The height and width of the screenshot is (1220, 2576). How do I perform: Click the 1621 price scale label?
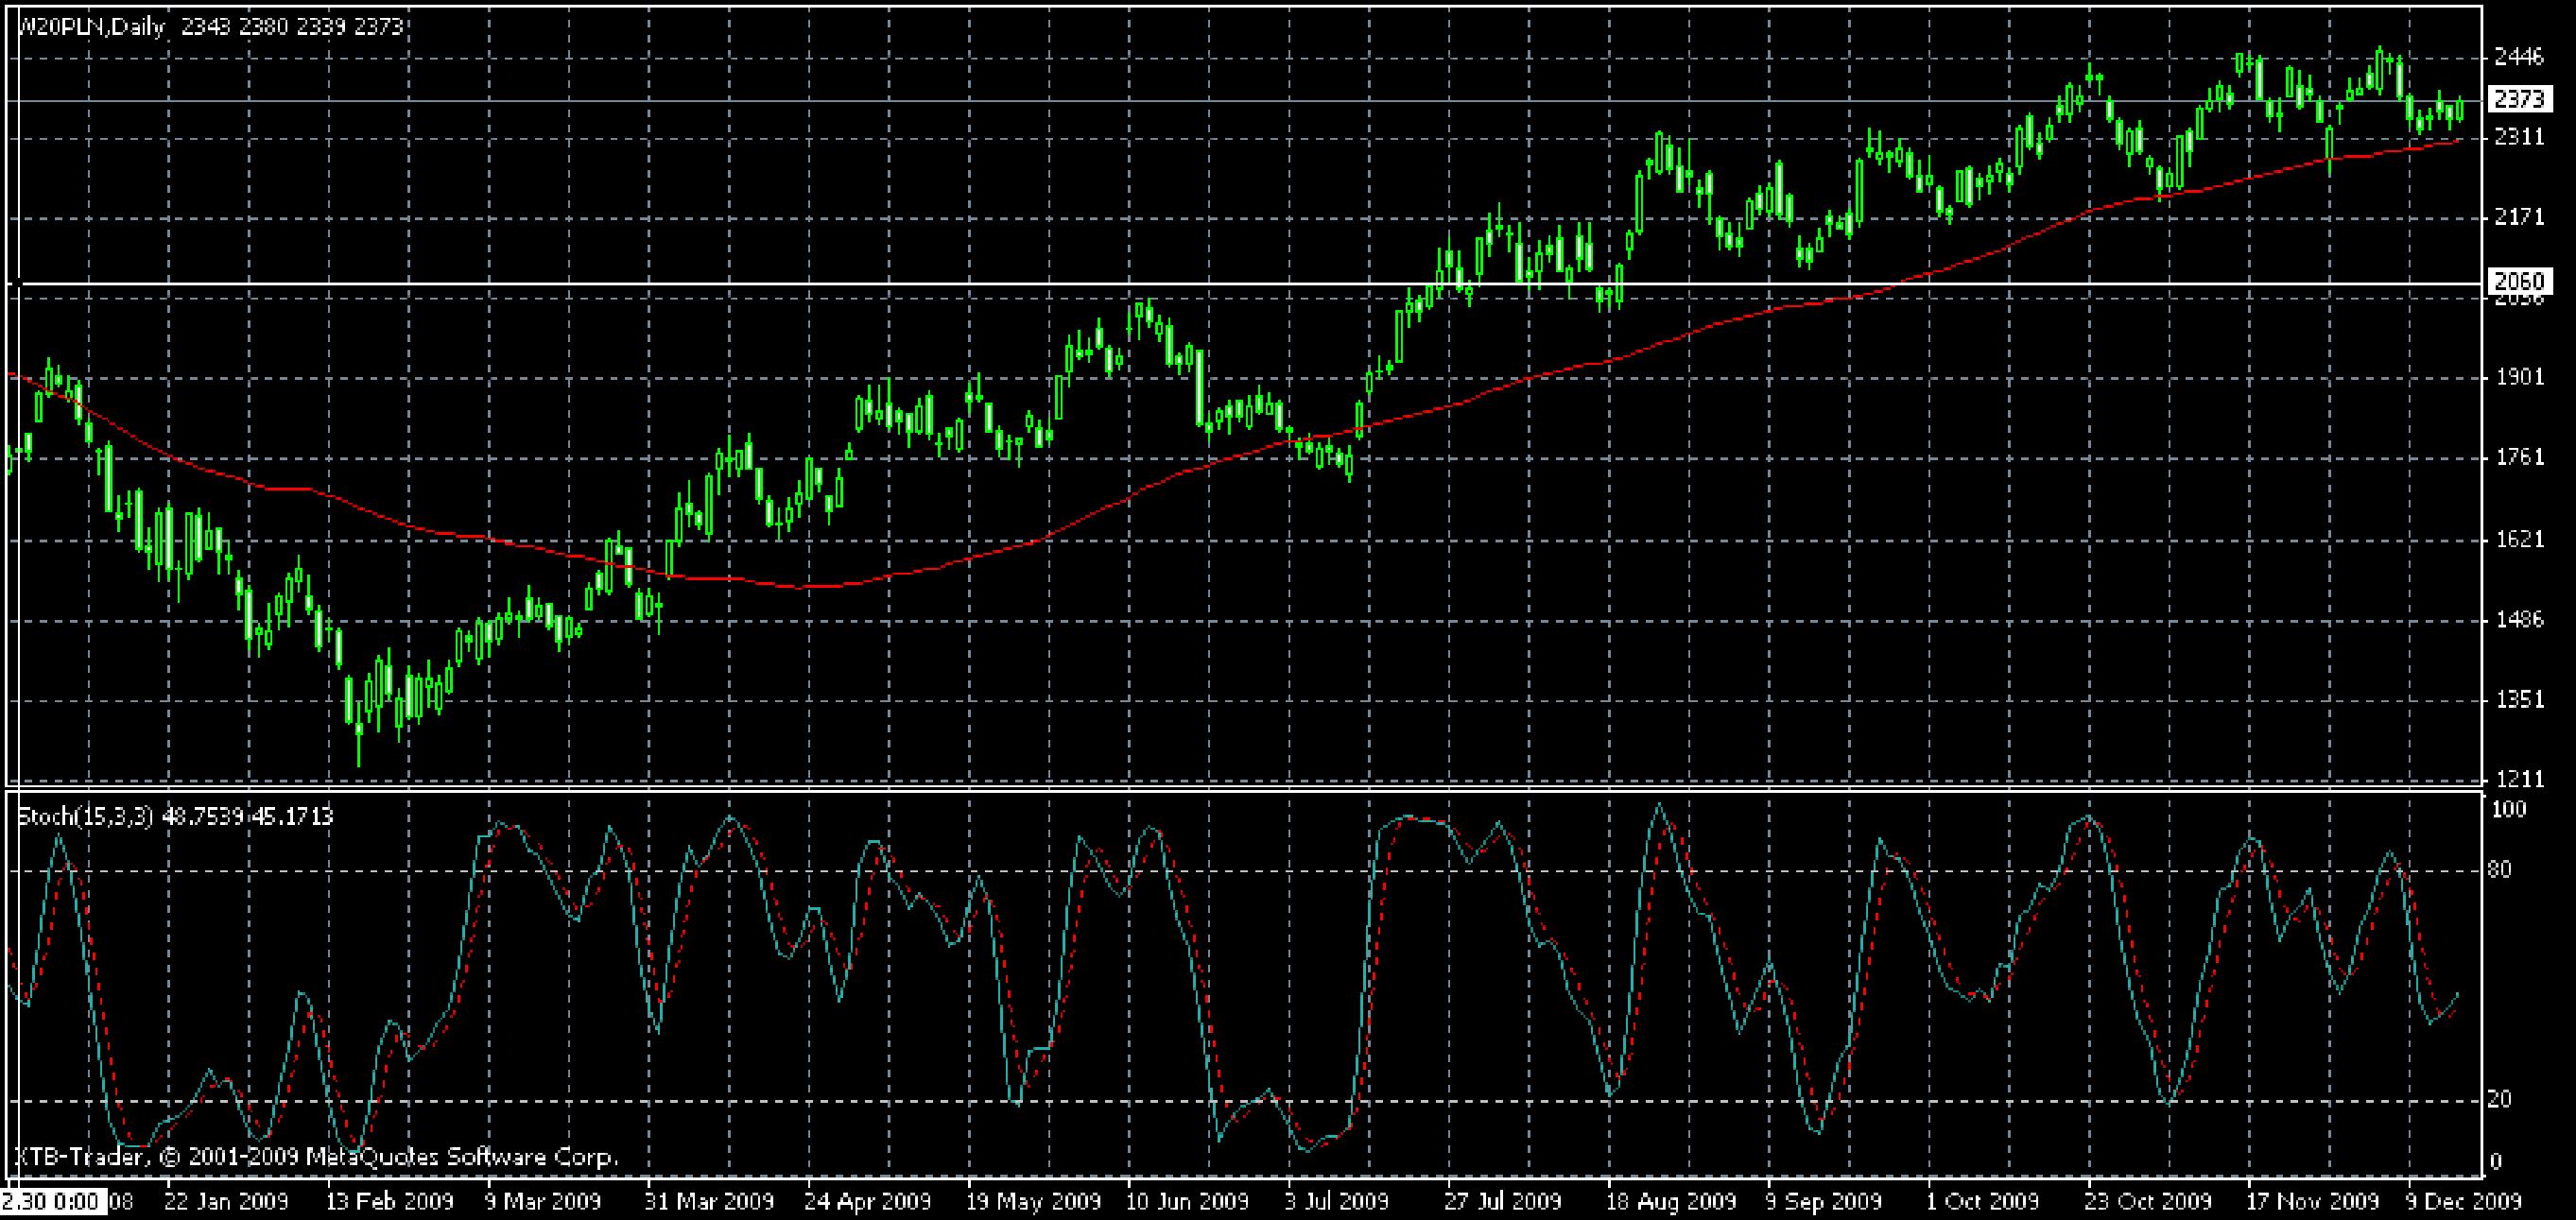click(2519, 540)
